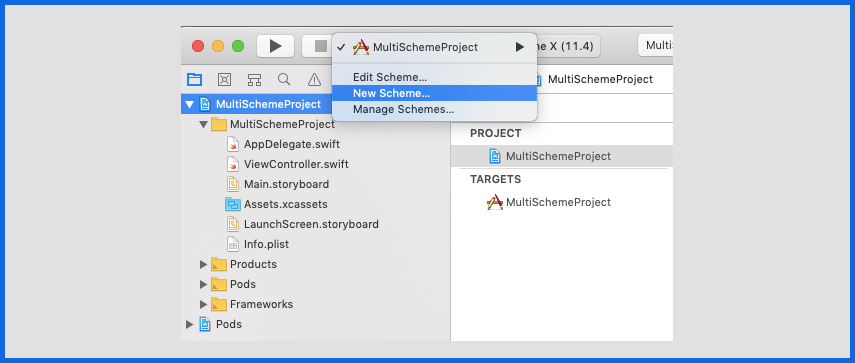The image size is (855, 363).
Task: Click the green zoom window button
Action: tap(238, 46)
